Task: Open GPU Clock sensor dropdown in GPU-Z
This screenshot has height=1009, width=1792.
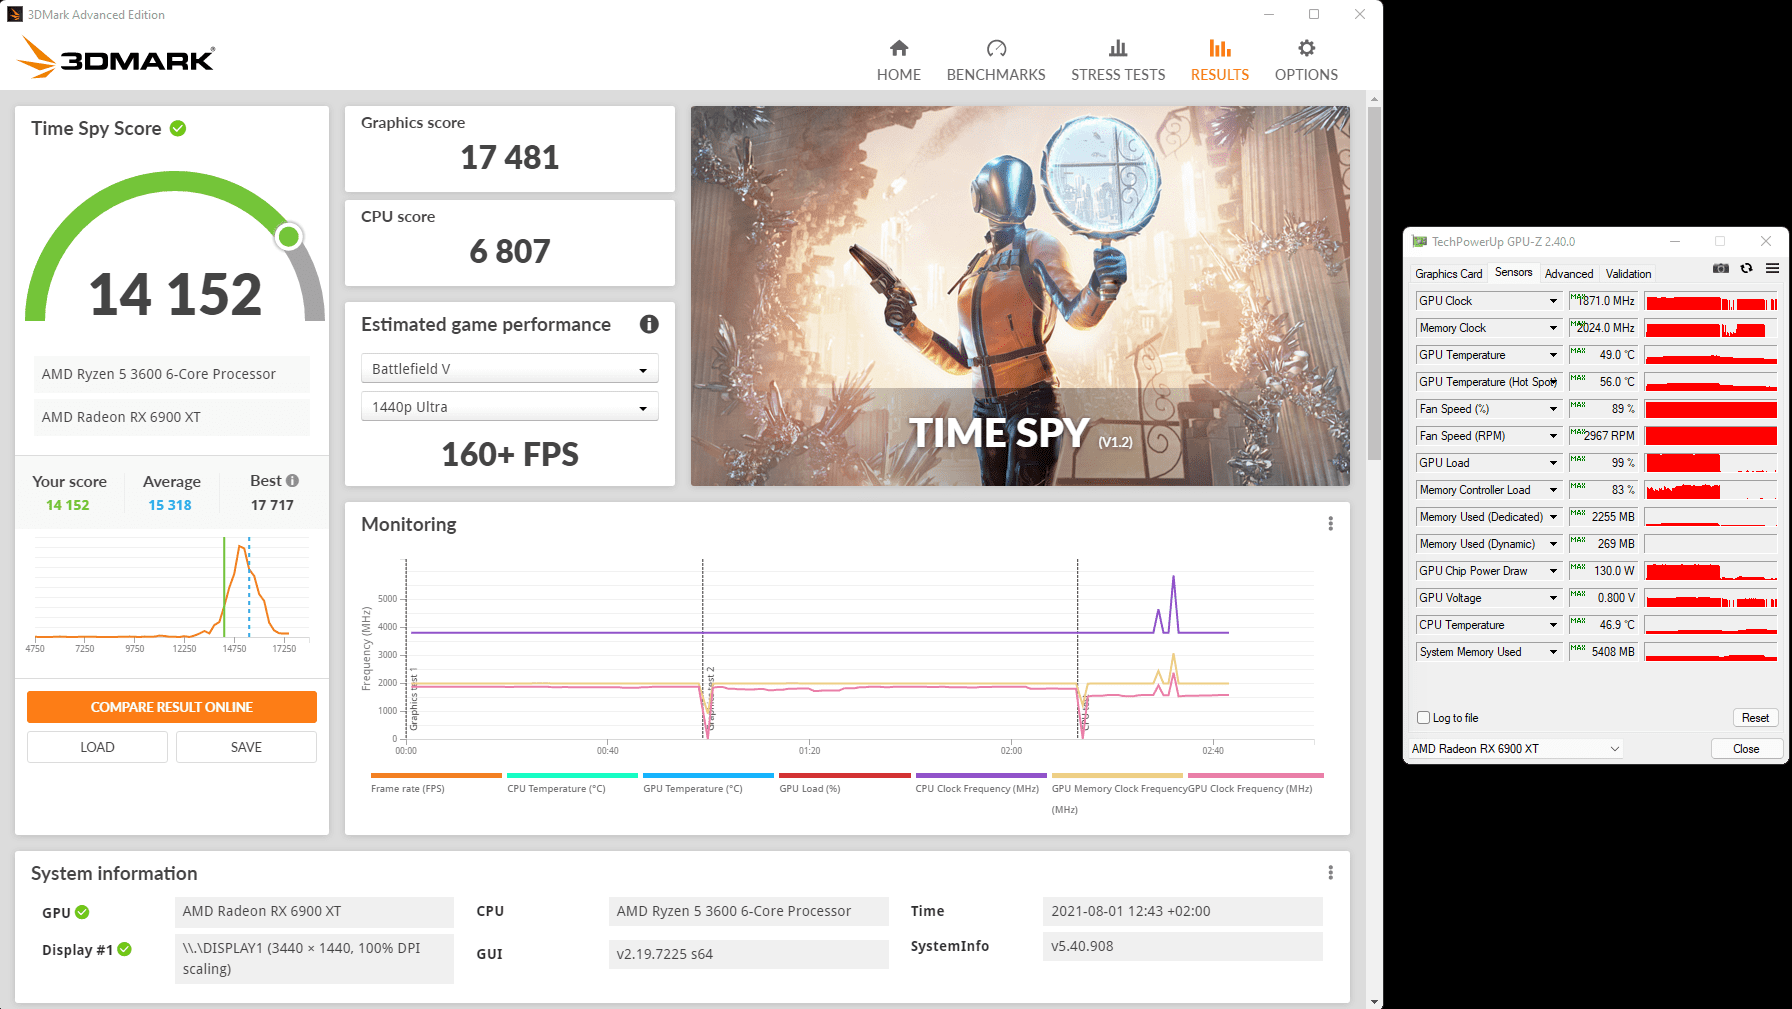Action: pos(1488,301)
